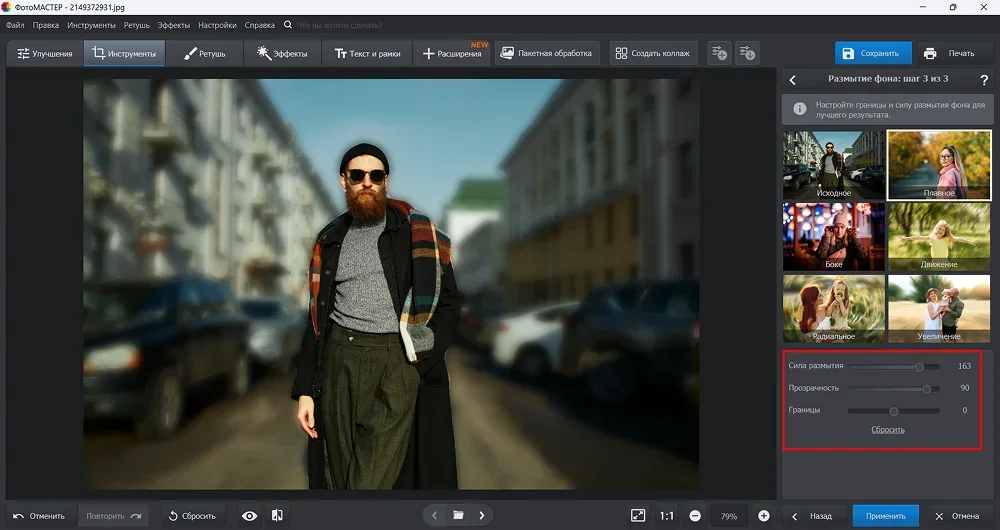Open Пакетная обработка

(546, 54)
